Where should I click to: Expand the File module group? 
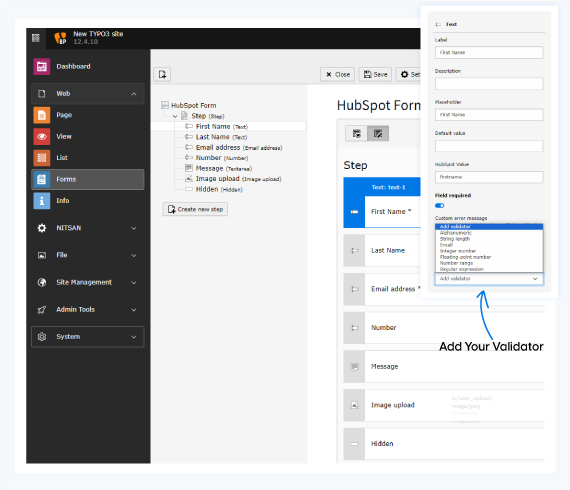88,255
